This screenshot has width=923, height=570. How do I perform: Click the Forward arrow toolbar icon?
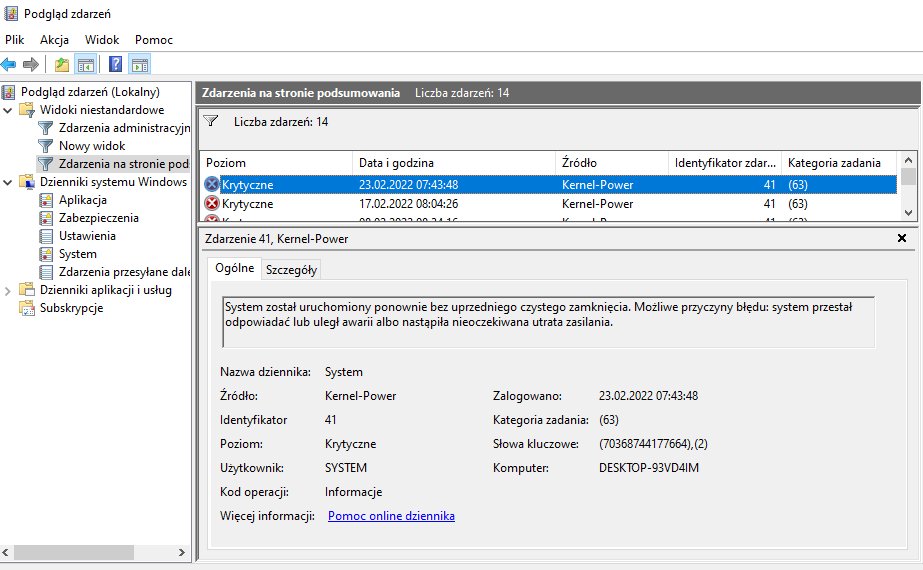[x=31, y=64]
